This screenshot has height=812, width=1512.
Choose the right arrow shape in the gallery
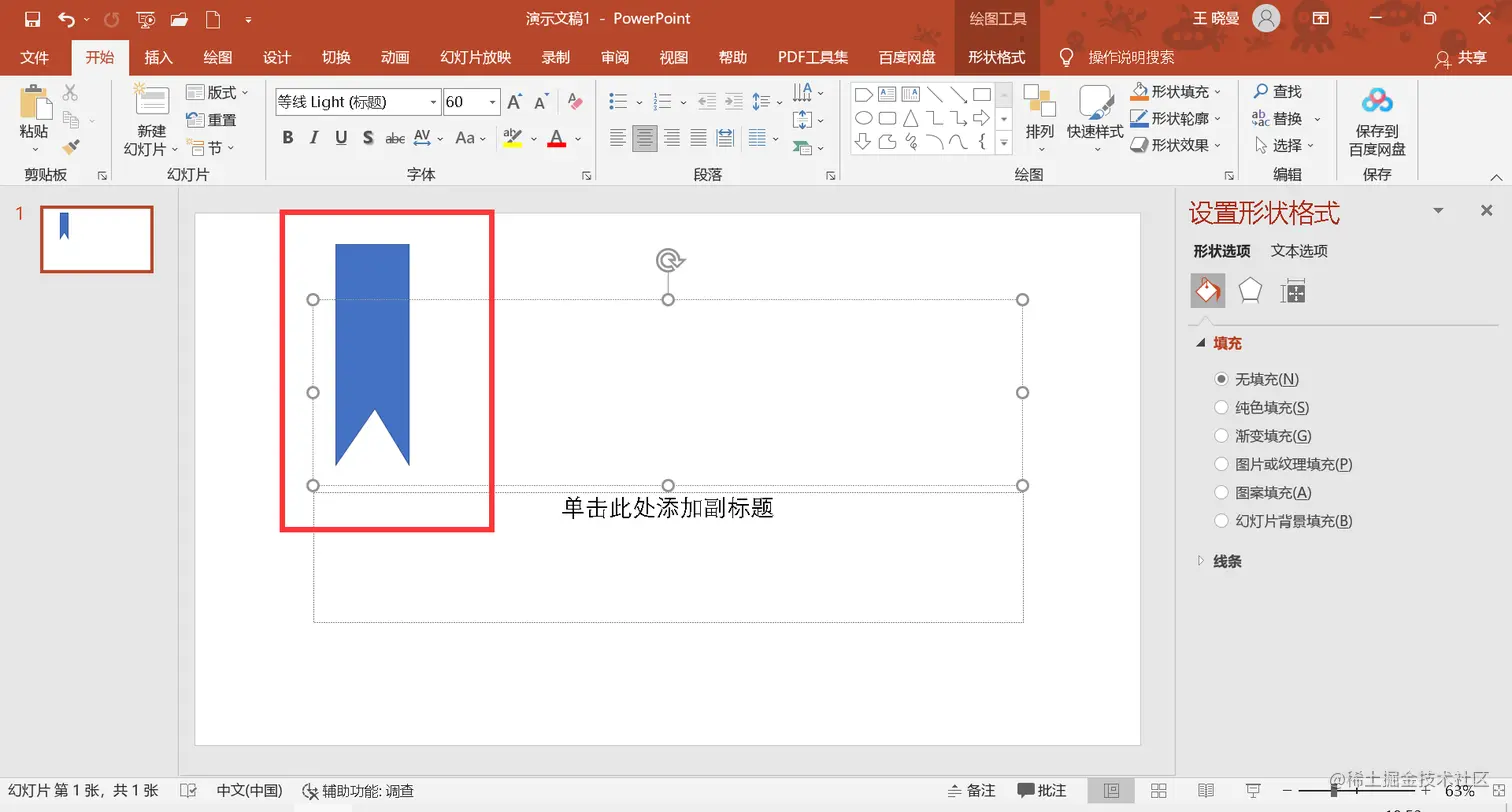tap(982, 118)
